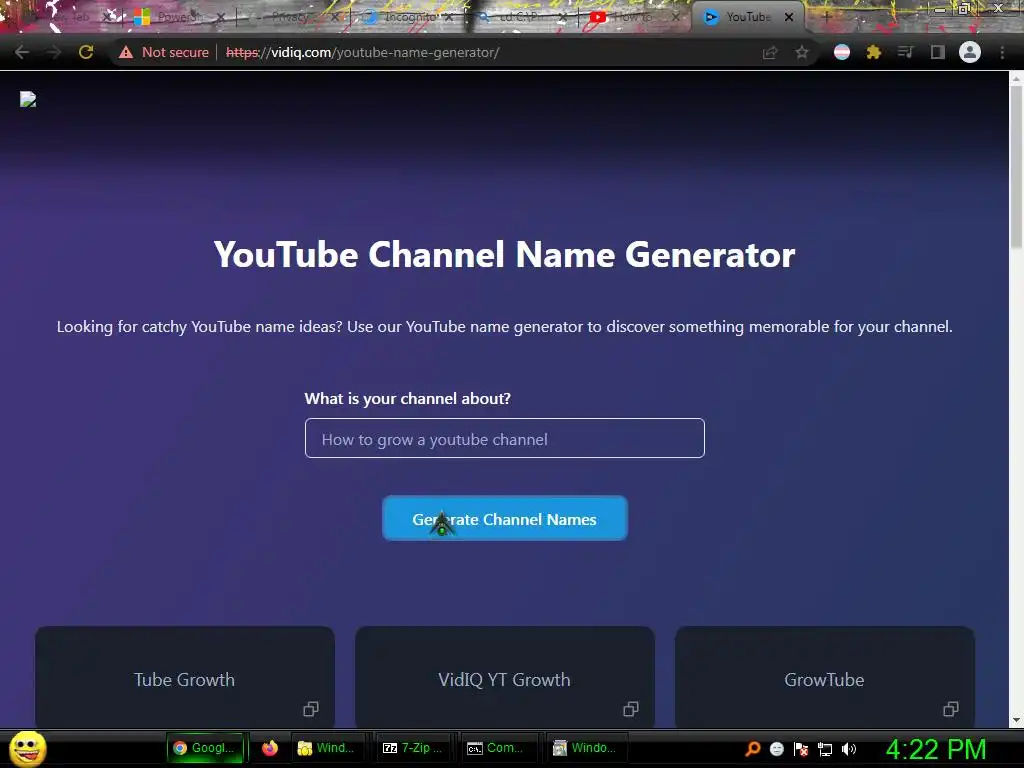This screenshot has width=1024, height=768.
Task: Reload the page with the refresh icon
Action: (86, 52)
